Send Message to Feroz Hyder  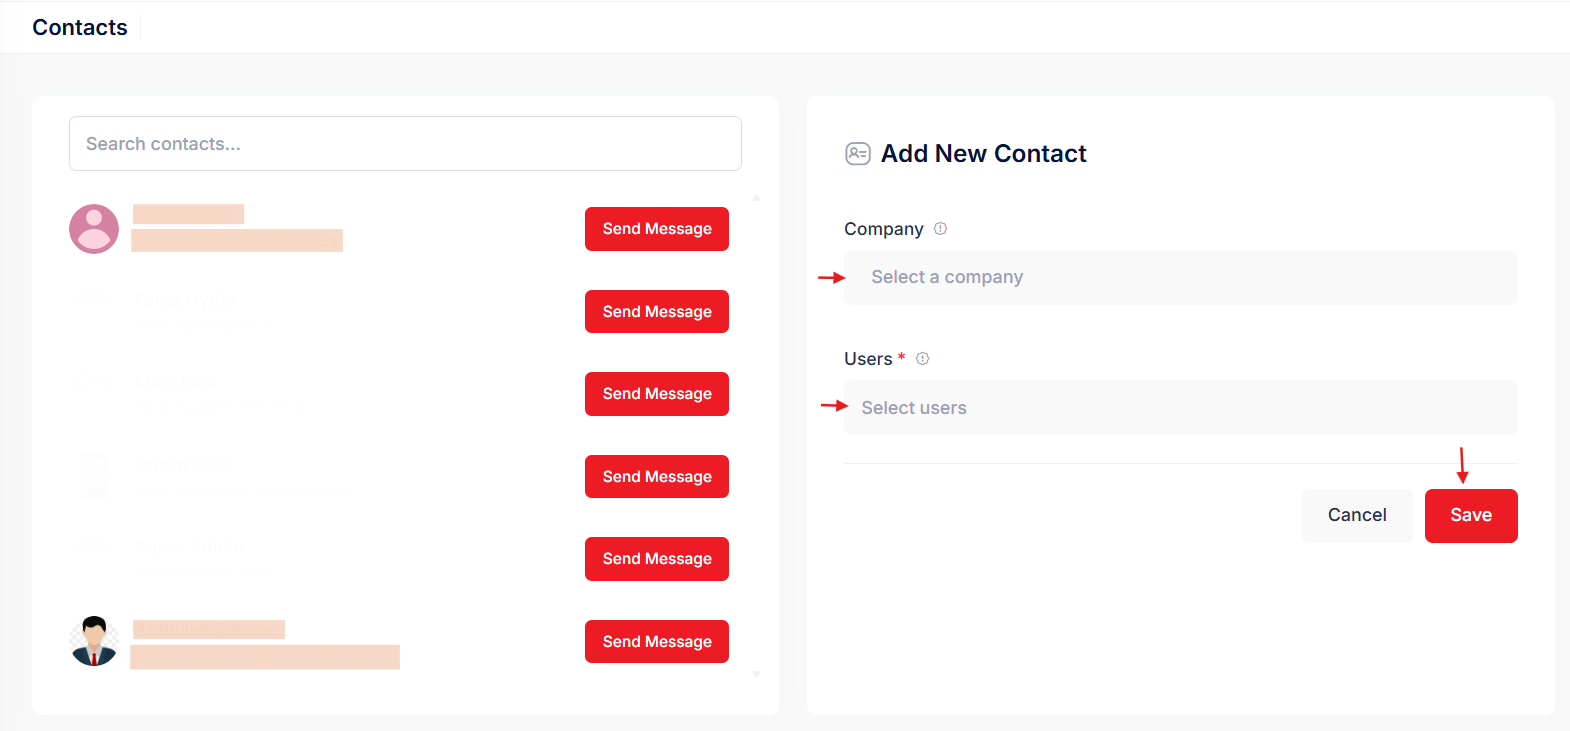pyautogui.click(x=656, y=312)
